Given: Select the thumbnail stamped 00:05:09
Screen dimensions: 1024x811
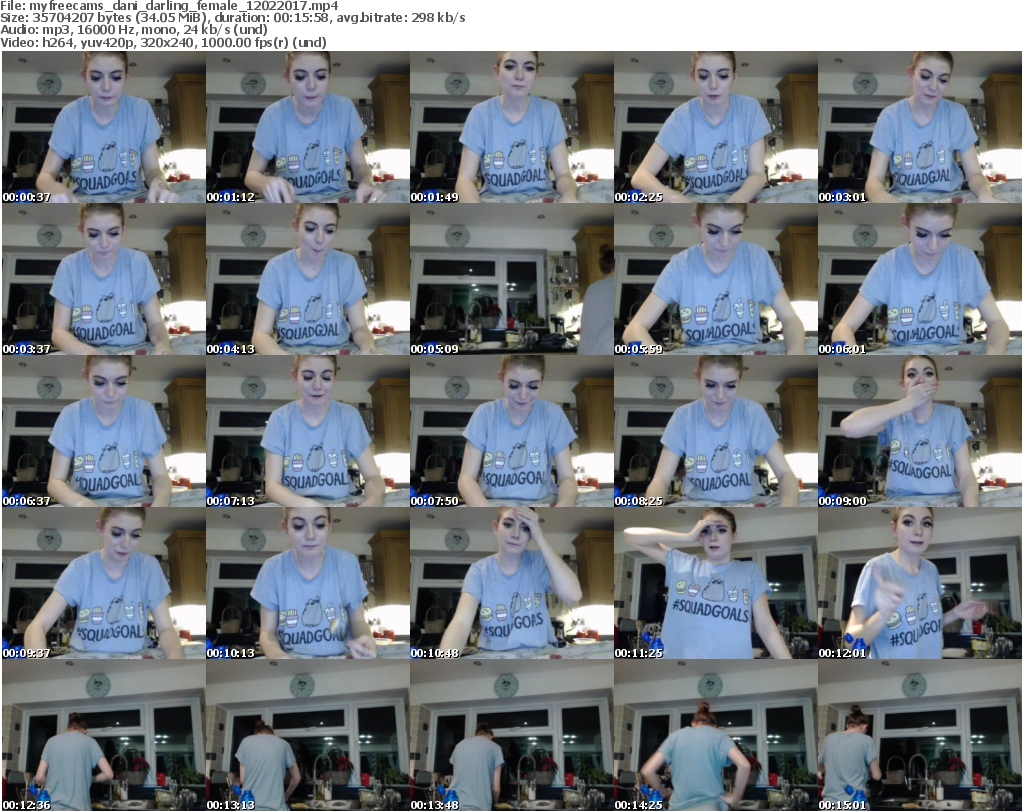Looking at the screenshot, I should pos(511,279).
